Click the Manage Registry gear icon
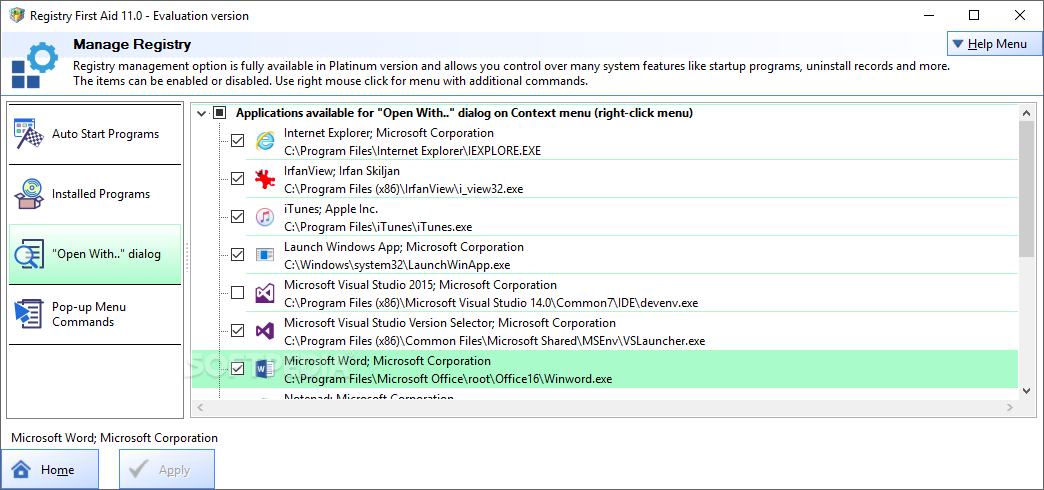Viewport: 1044px width, 490px height. 33,64
